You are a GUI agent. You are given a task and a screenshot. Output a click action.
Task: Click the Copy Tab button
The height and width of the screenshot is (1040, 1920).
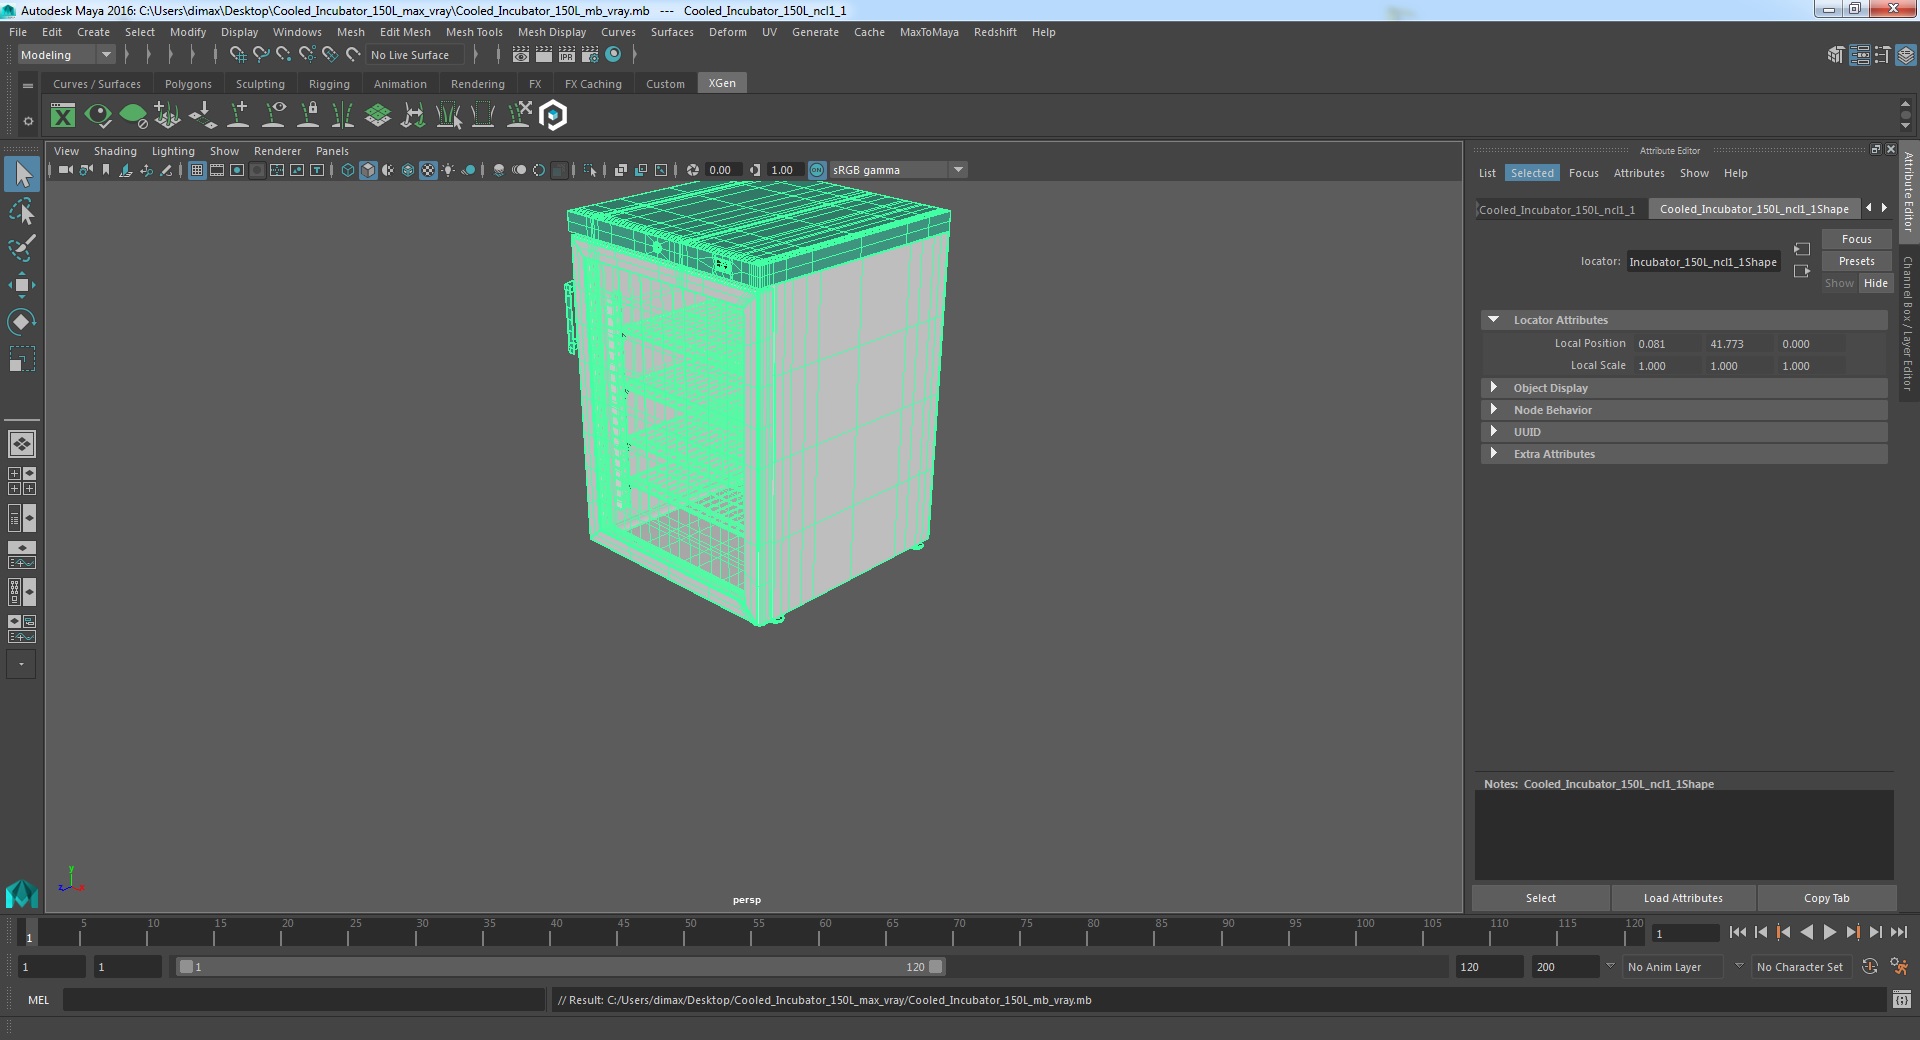click(x=1826, y=898)
